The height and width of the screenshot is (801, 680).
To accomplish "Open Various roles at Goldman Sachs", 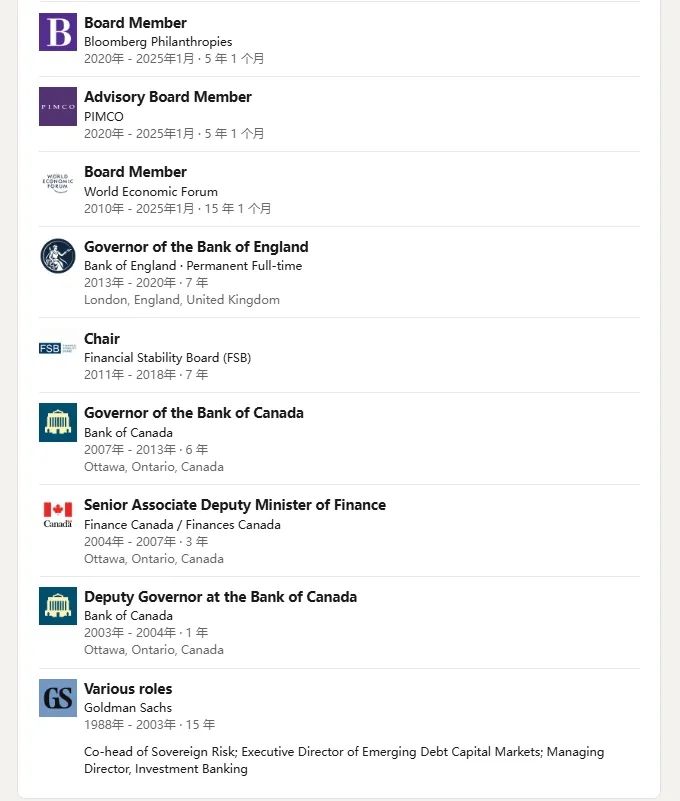I will pos(128,689).
